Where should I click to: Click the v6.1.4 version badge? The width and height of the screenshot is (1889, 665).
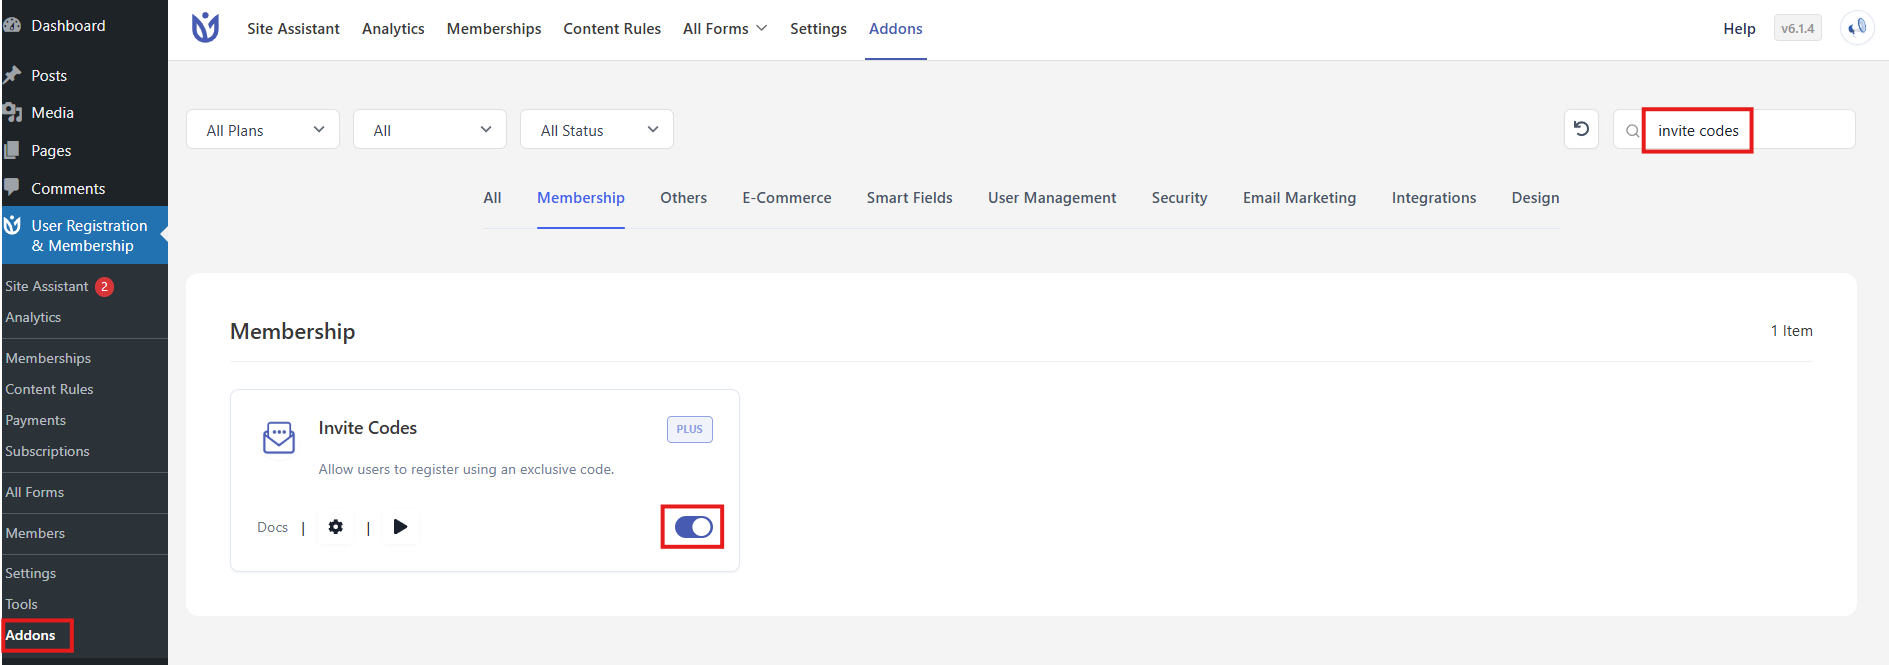1797,28
